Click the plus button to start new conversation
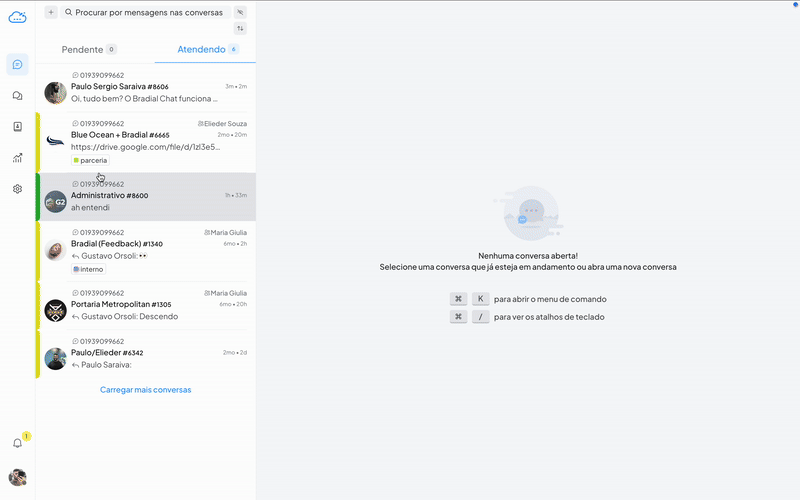The height and width of the screenshot is (500, 800). [51, 12]
